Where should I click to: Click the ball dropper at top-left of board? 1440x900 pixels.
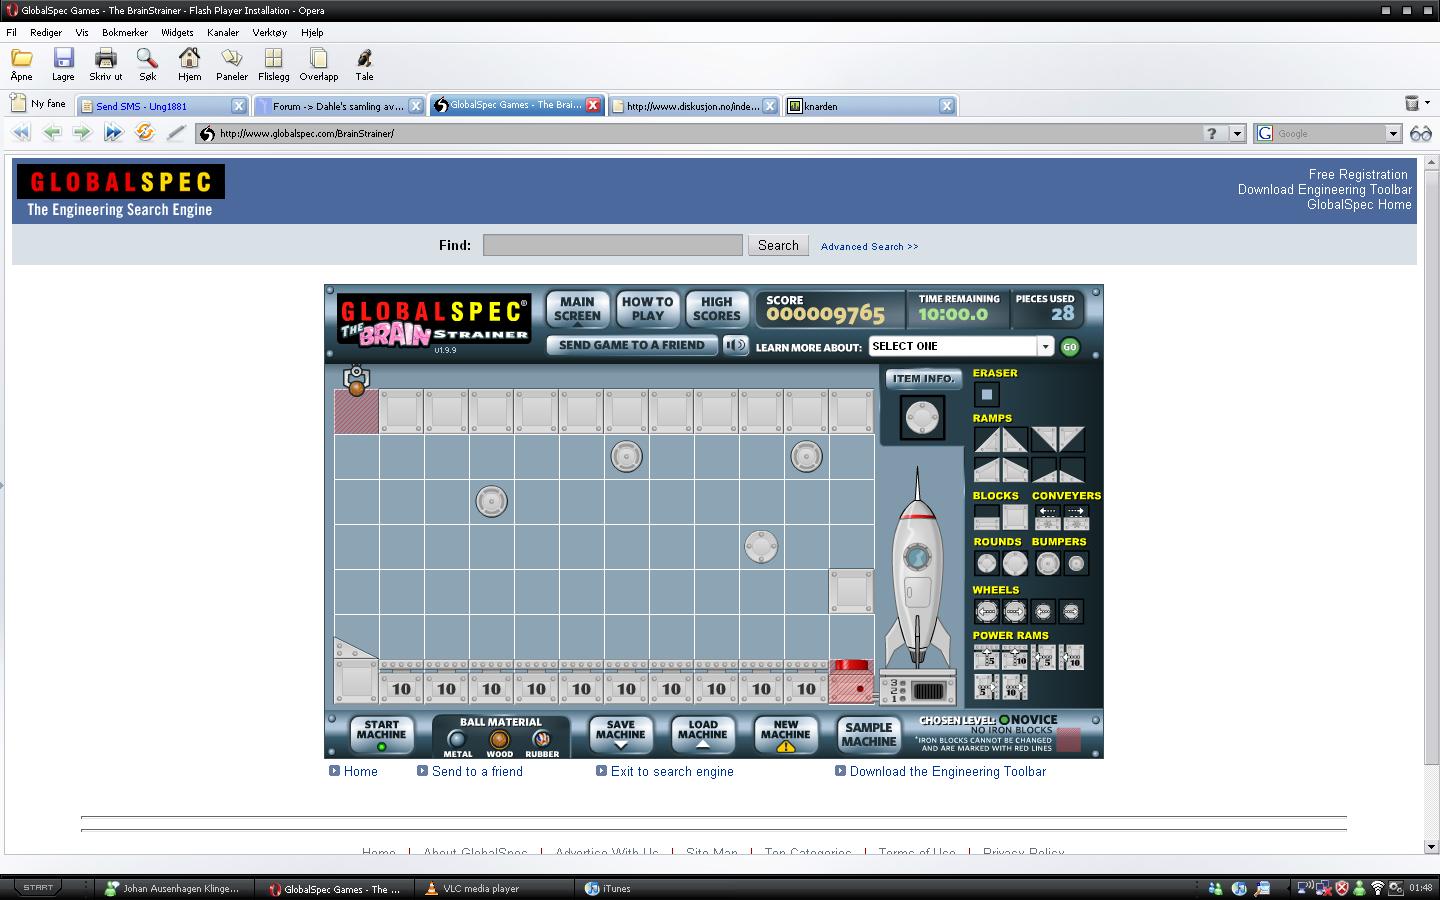click(356, 380)
